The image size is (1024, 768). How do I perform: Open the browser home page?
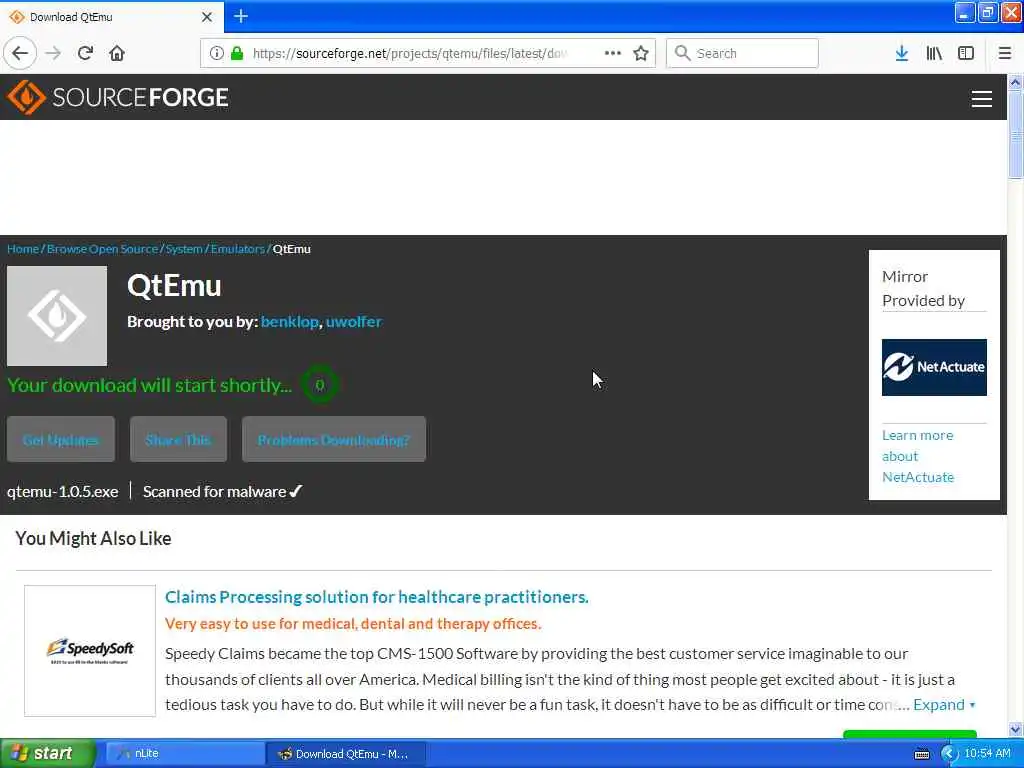tap(117, 53)
